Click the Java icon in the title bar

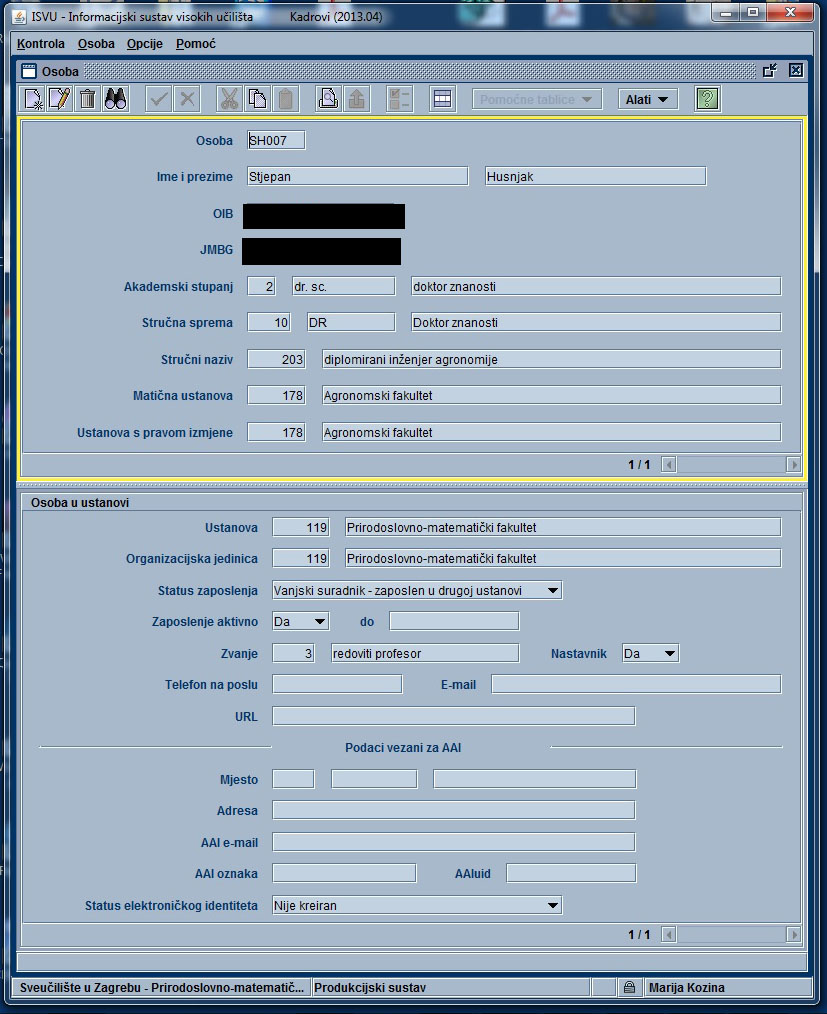point(19,16)
